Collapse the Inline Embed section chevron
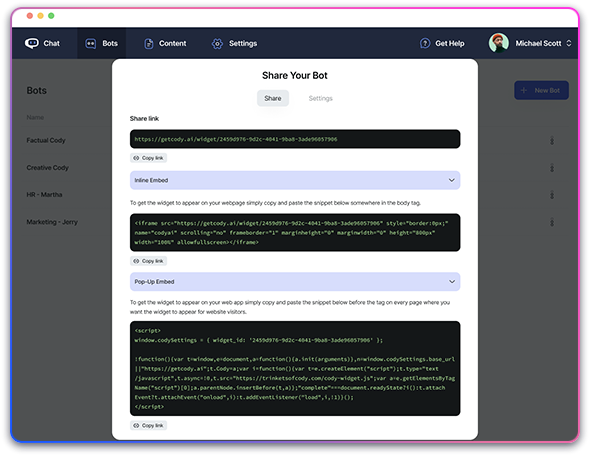Screen dimensions: 590x456 pyautogui.click(x=452, y=180)
